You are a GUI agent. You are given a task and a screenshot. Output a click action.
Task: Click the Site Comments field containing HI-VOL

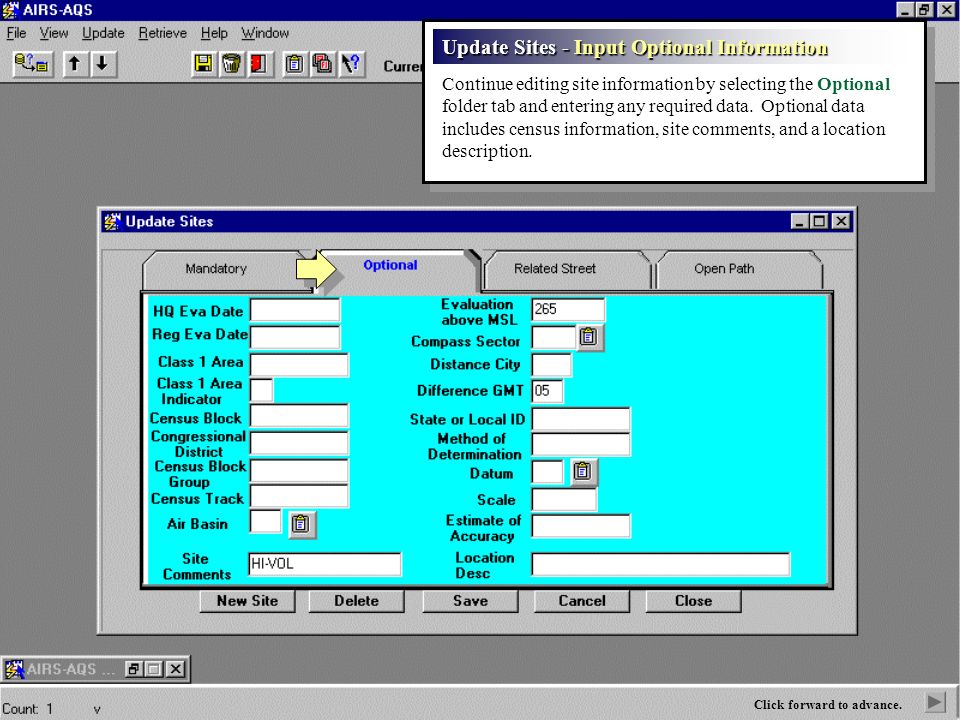324,564
